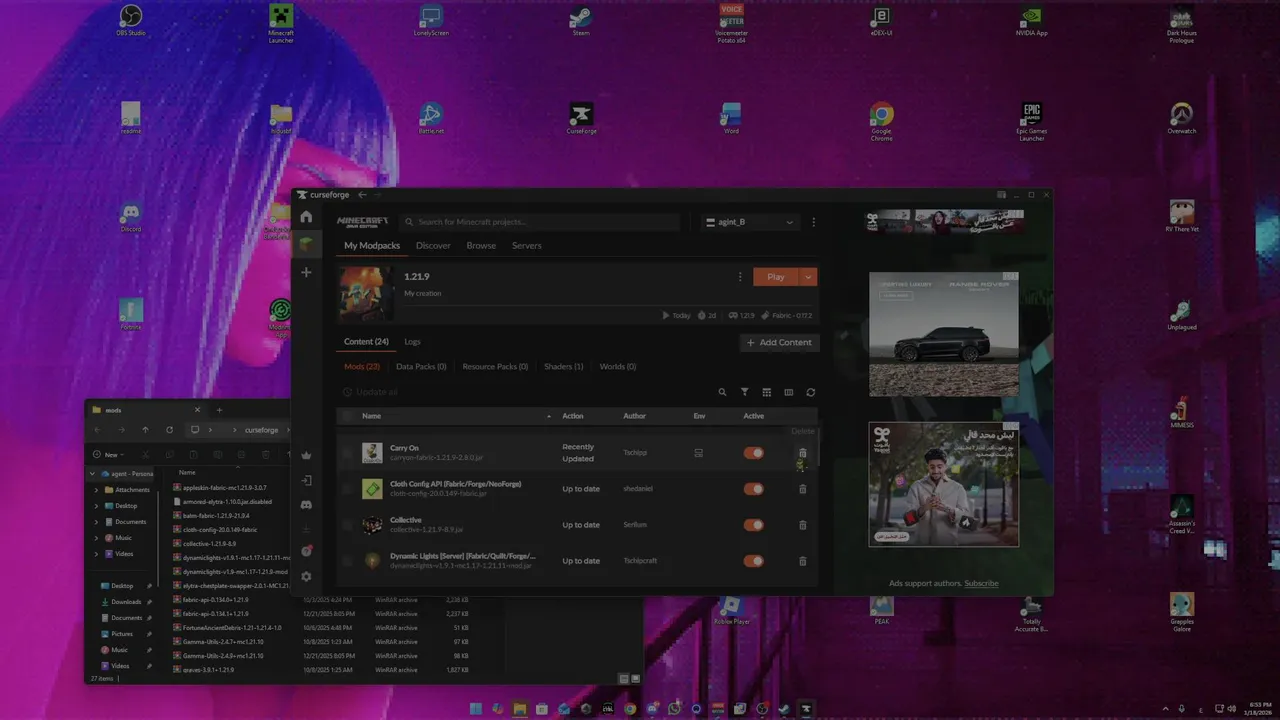Click the plus icon in CurseForge sidebar
This screenshot has width=1280, height=720.
[306, 272]
